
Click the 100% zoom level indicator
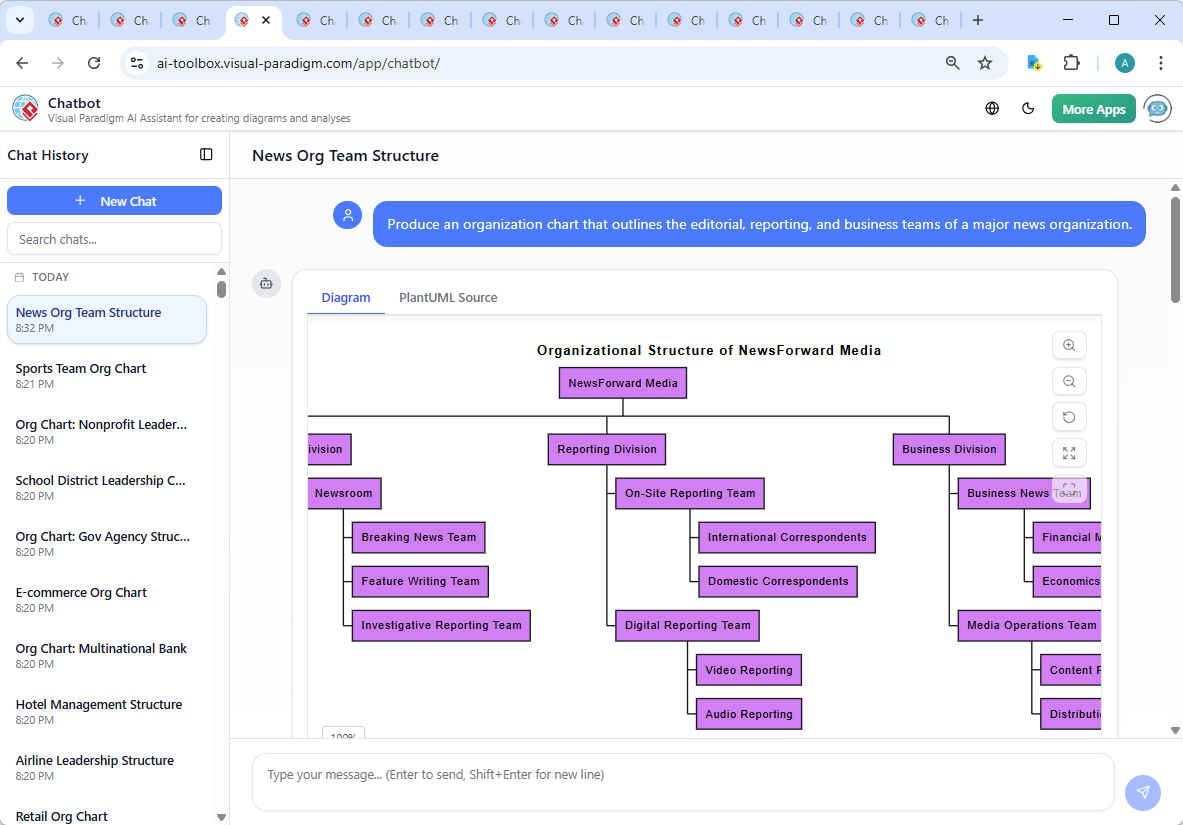coord(343,734)
